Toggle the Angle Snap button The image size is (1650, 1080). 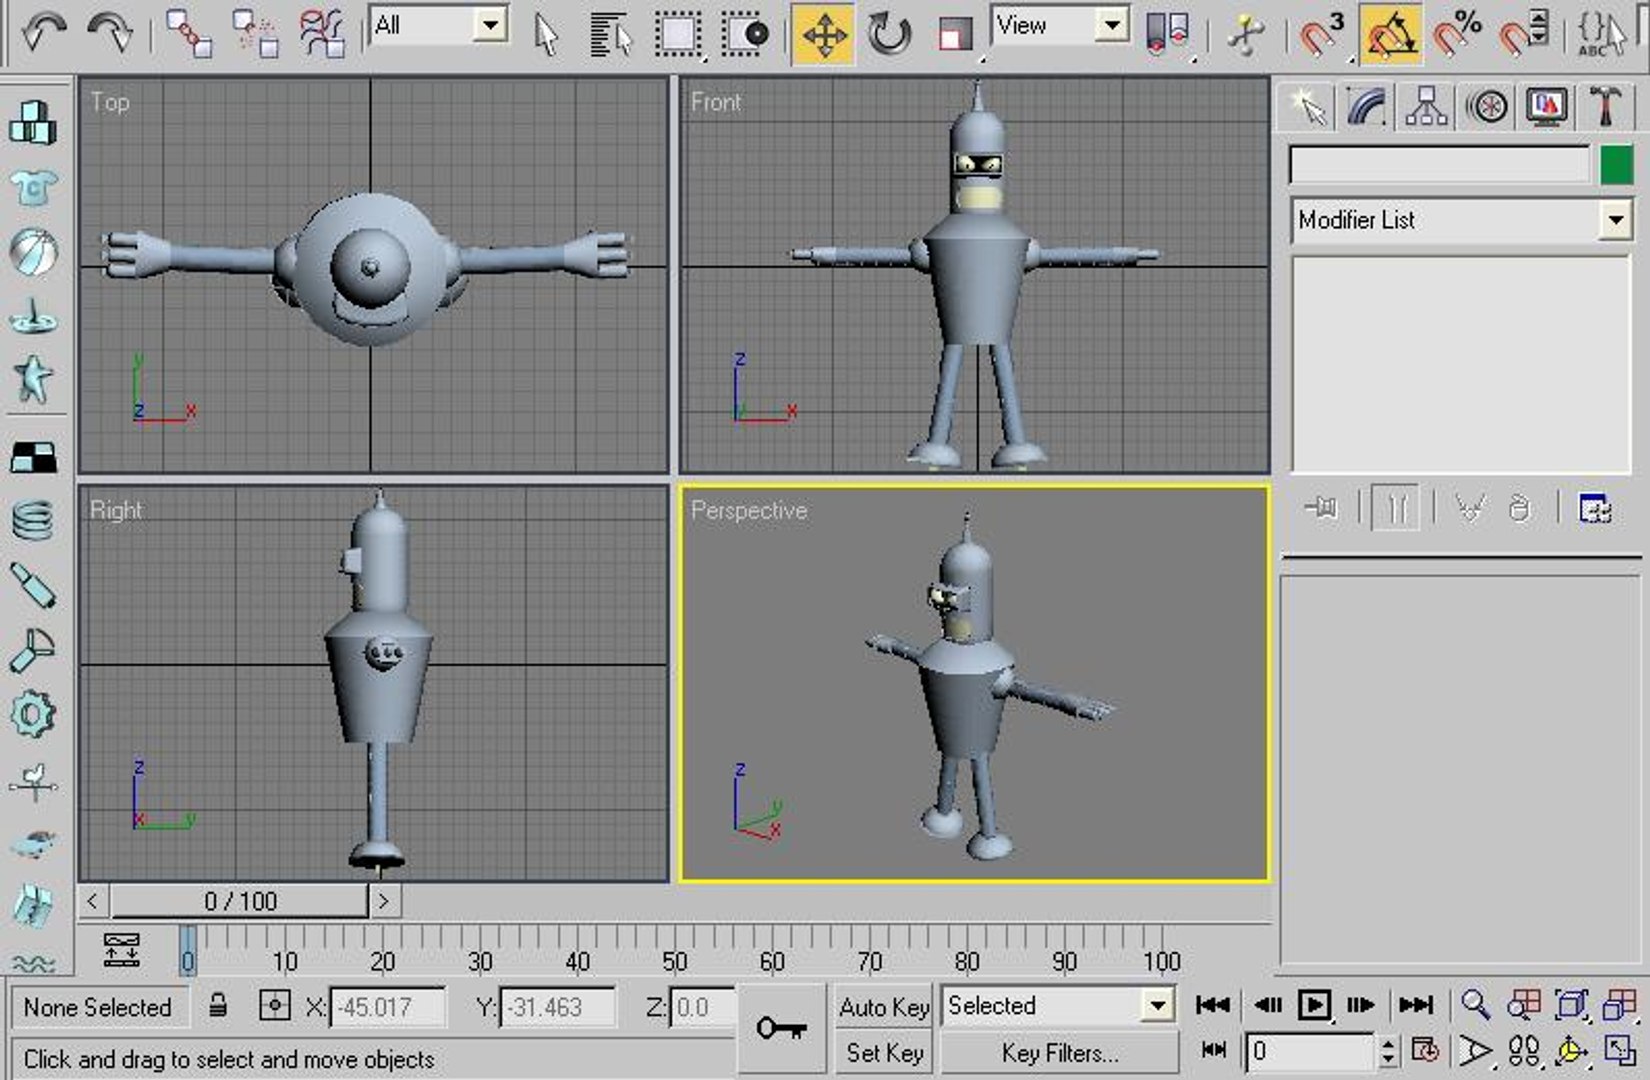(1390, 36)
